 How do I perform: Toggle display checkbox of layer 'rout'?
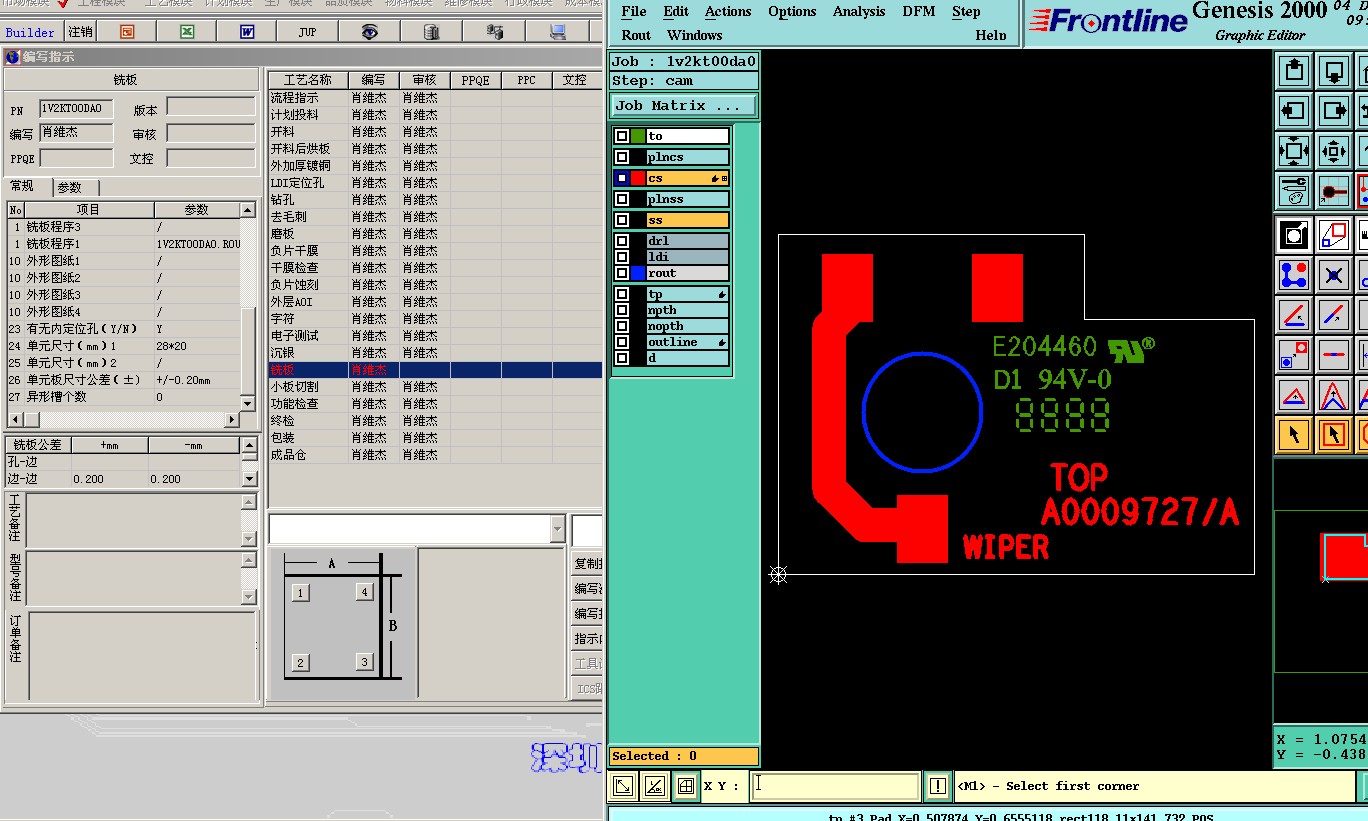622,273
